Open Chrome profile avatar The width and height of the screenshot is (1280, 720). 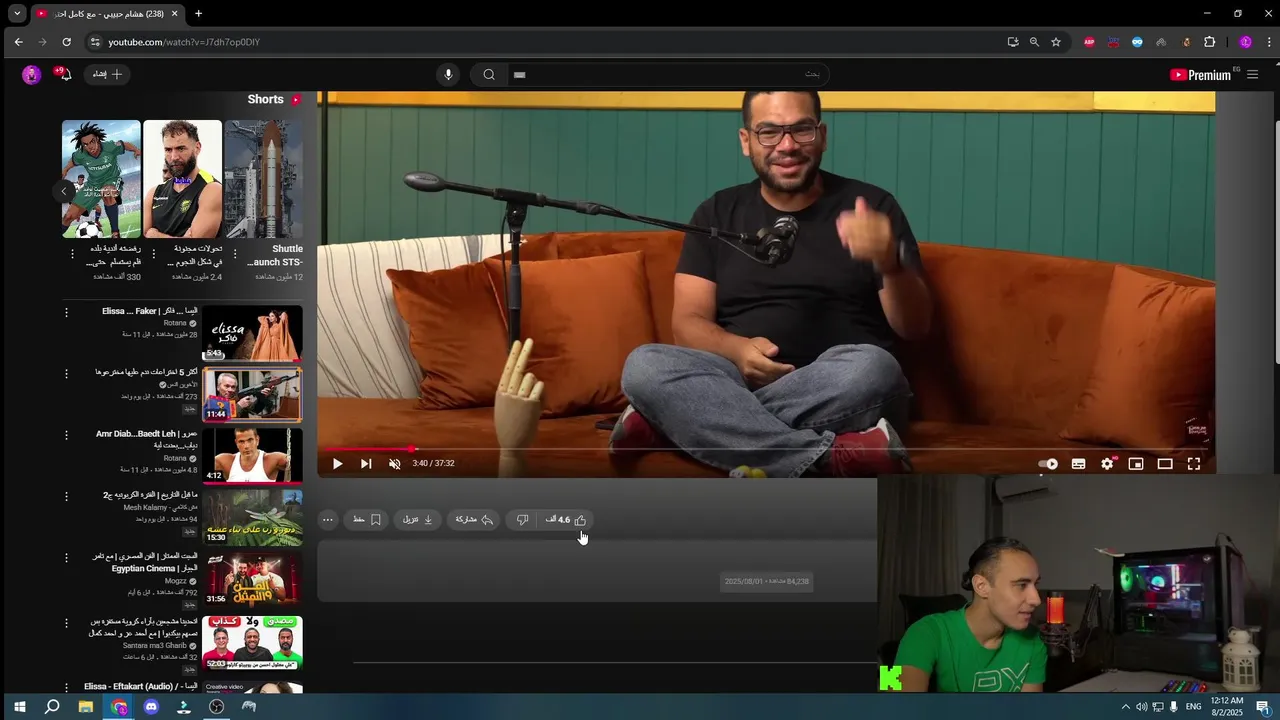(x=1245, y=42)
